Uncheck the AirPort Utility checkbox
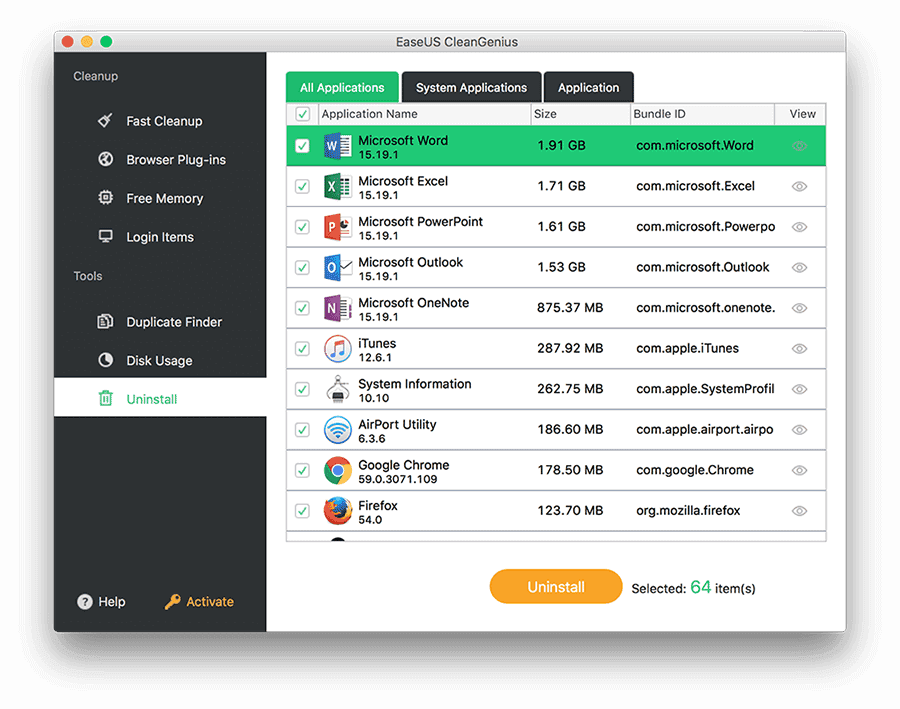Viewport: 900px width, 709px height. point(302,430)
